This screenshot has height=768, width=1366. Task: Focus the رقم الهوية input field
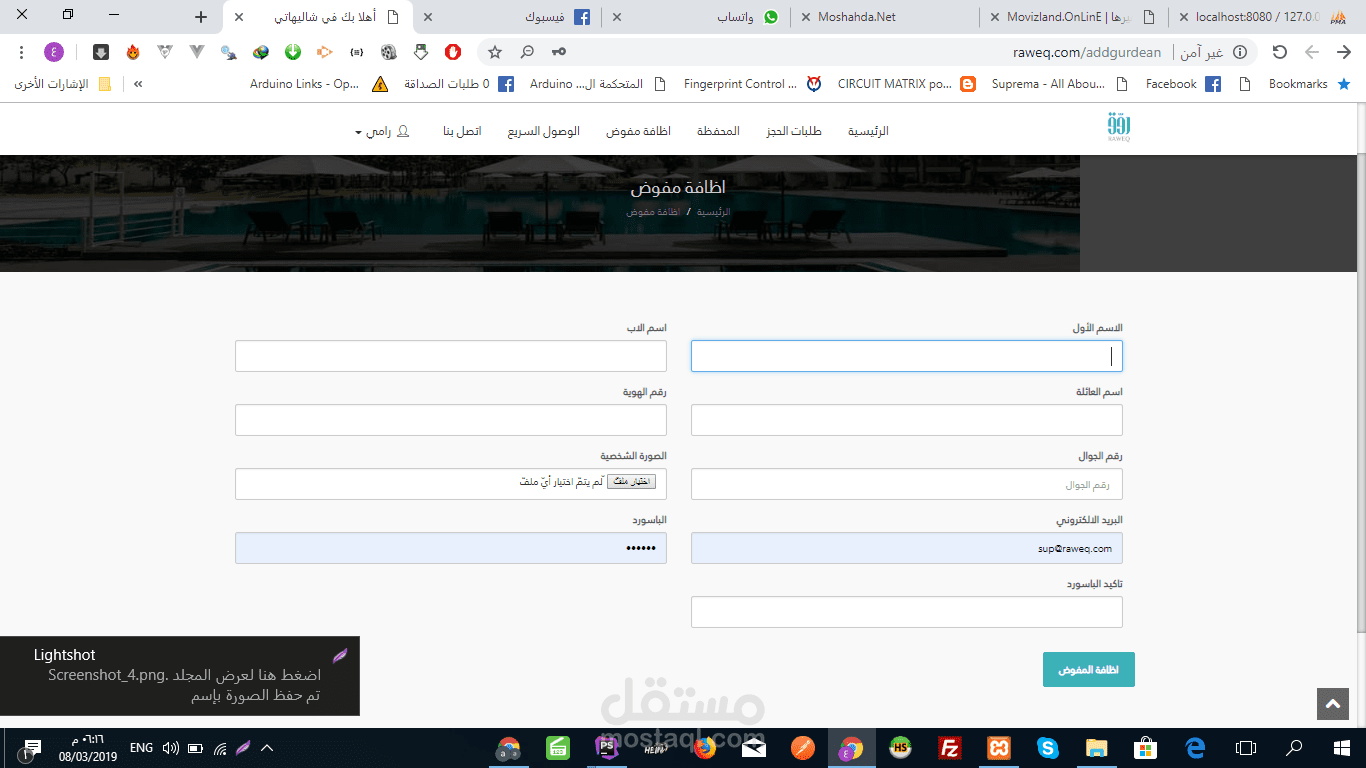(x=451, y=420)
